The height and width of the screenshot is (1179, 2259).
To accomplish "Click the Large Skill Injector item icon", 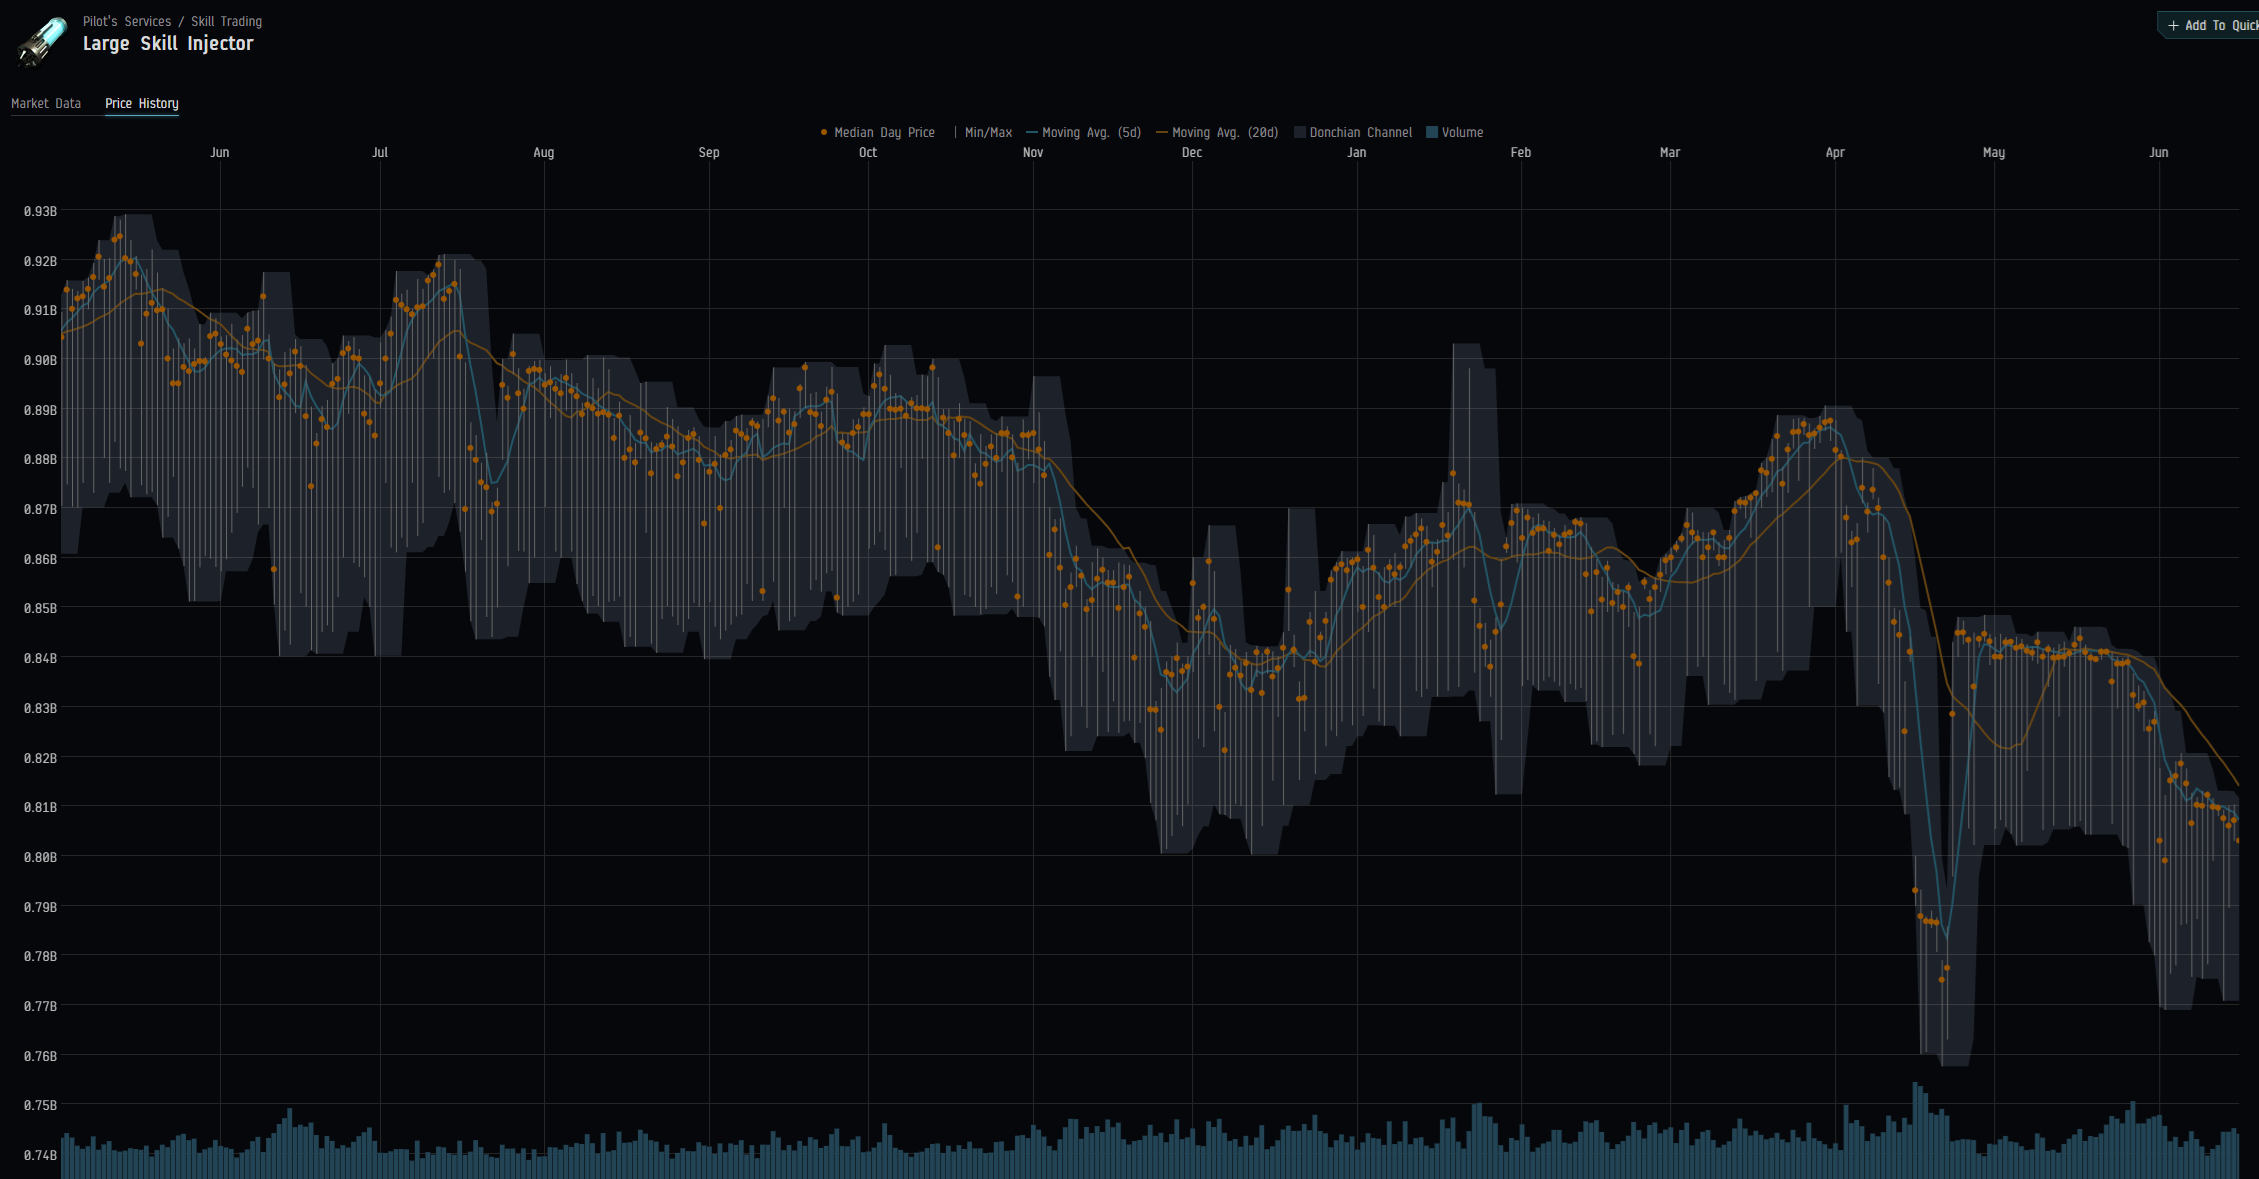I will pyautogui.click(x=42, y=41).
